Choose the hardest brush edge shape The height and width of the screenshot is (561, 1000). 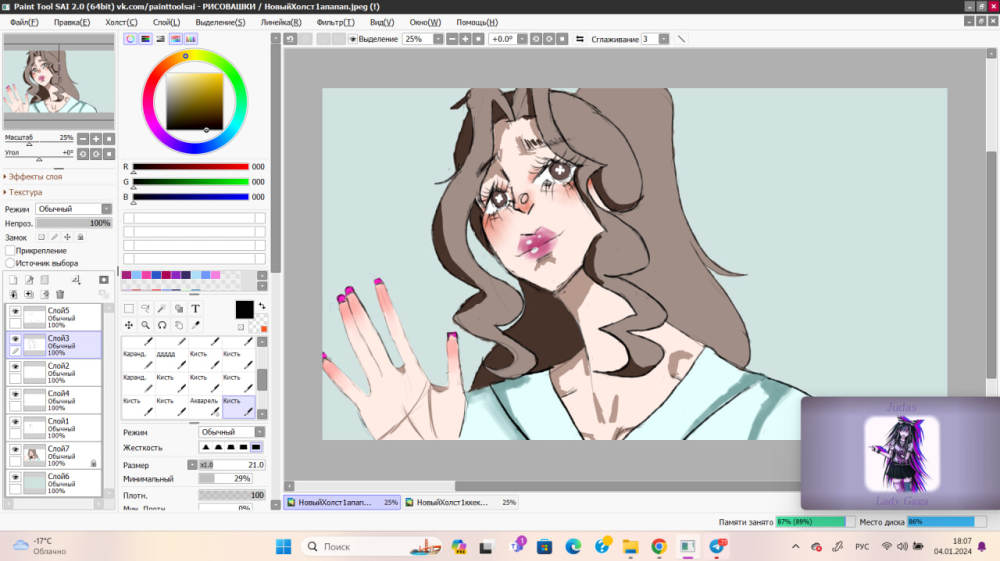[x=256, y=448]
